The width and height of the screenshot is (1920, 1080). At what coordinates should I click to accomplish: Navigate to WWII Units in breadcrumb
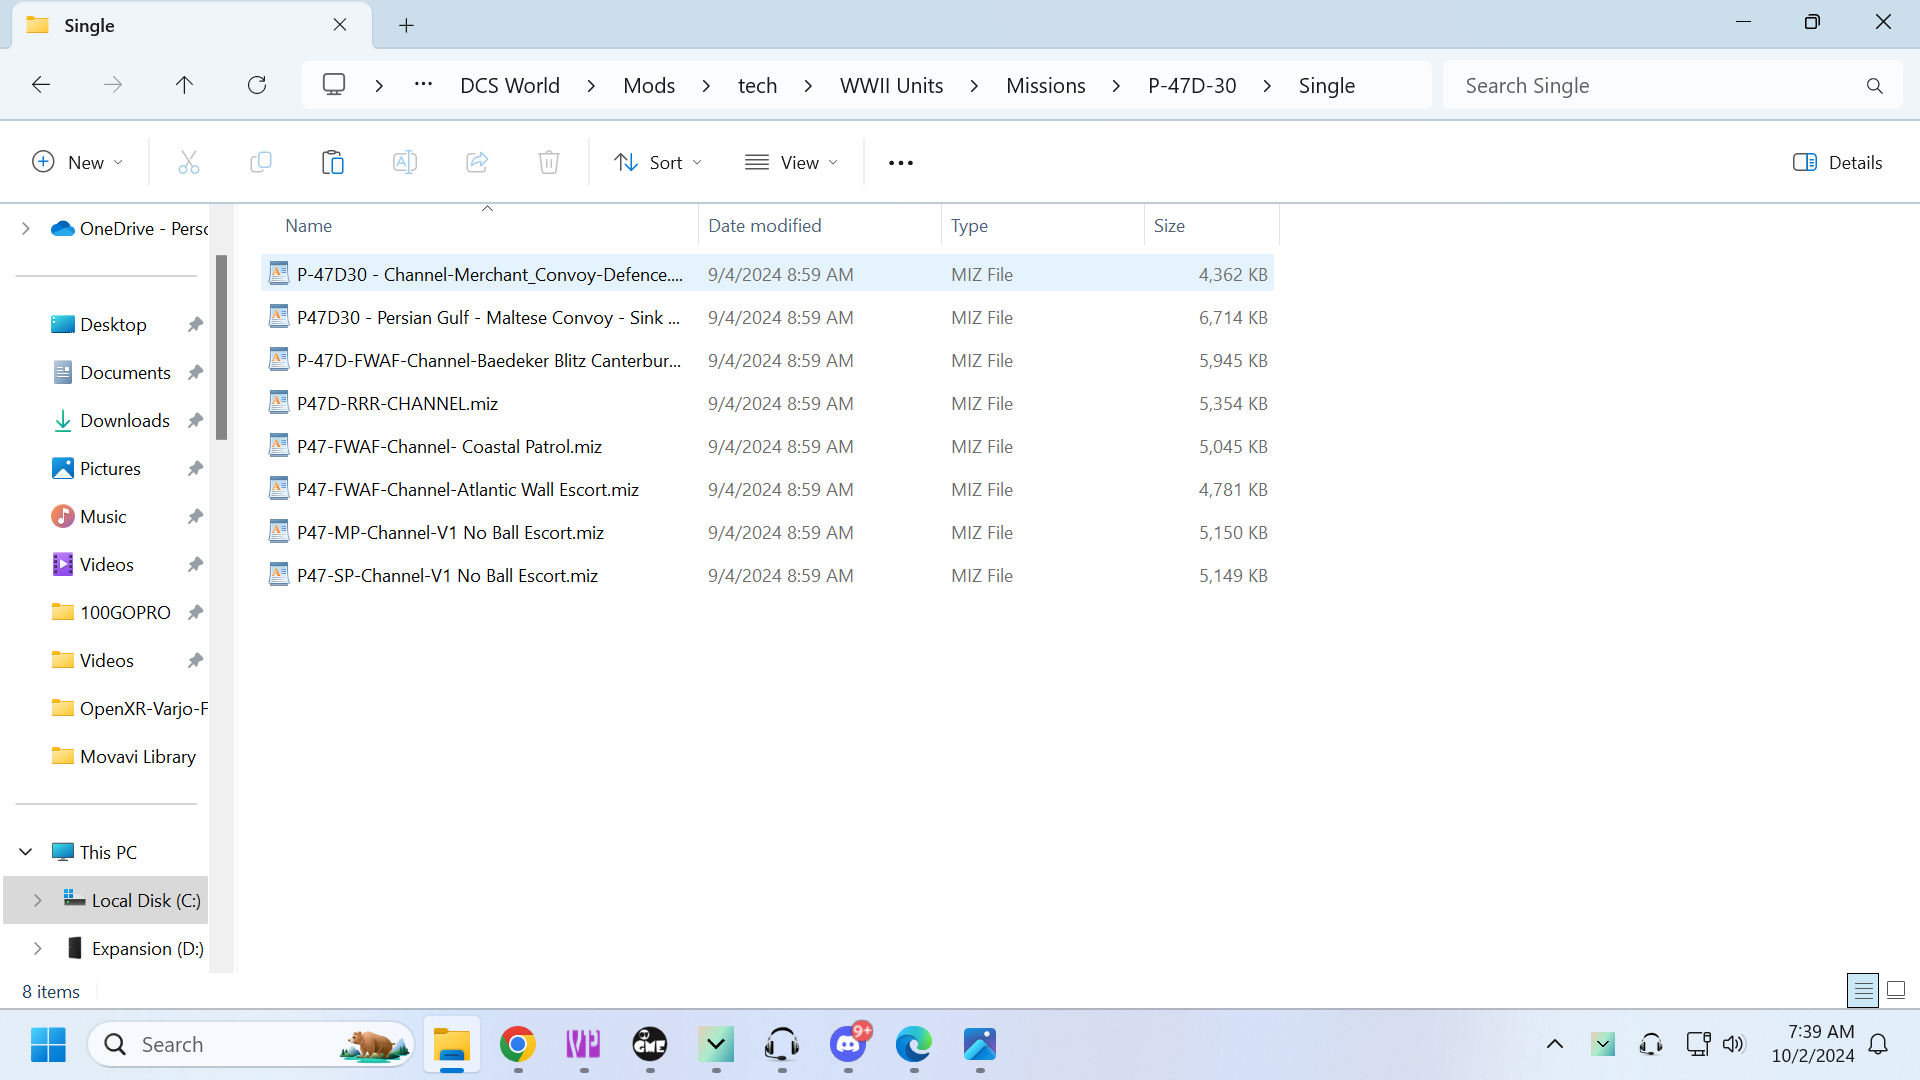click(x=891, y=85)
